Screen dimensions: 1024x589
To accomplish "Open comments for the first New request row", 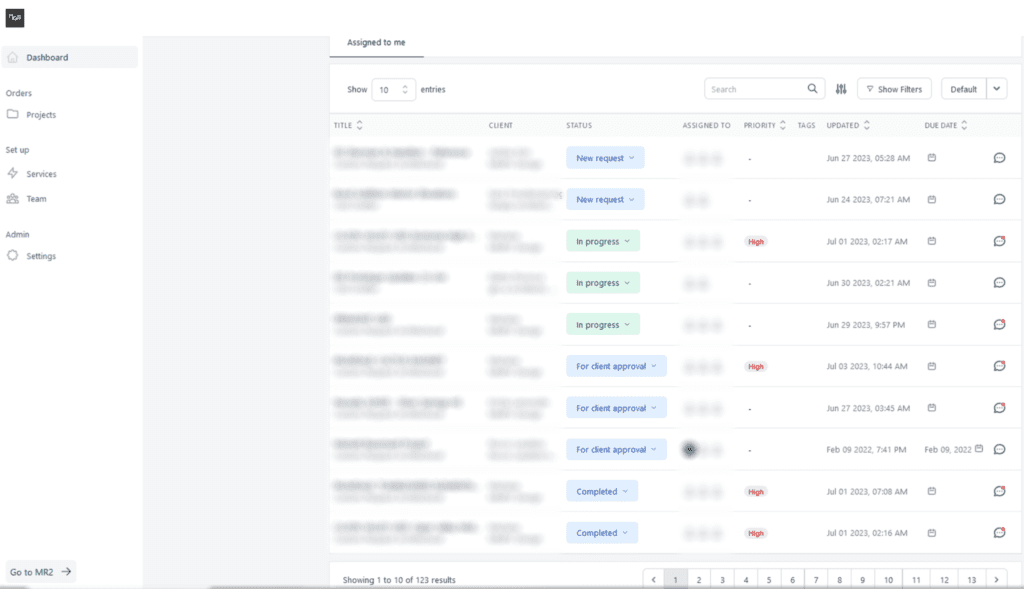I will pyautogui.click(x=998, y=158).
